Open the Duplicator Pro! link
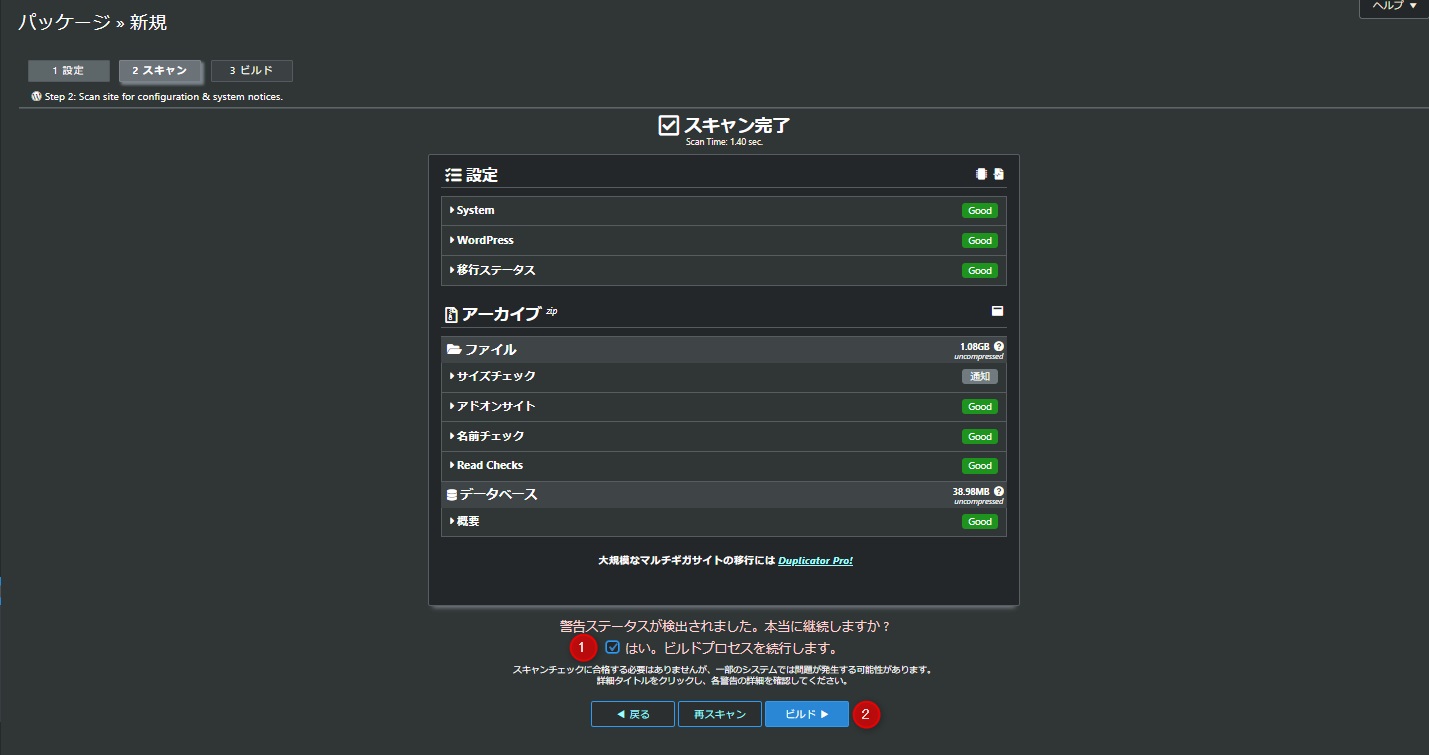 coord(815,561)
